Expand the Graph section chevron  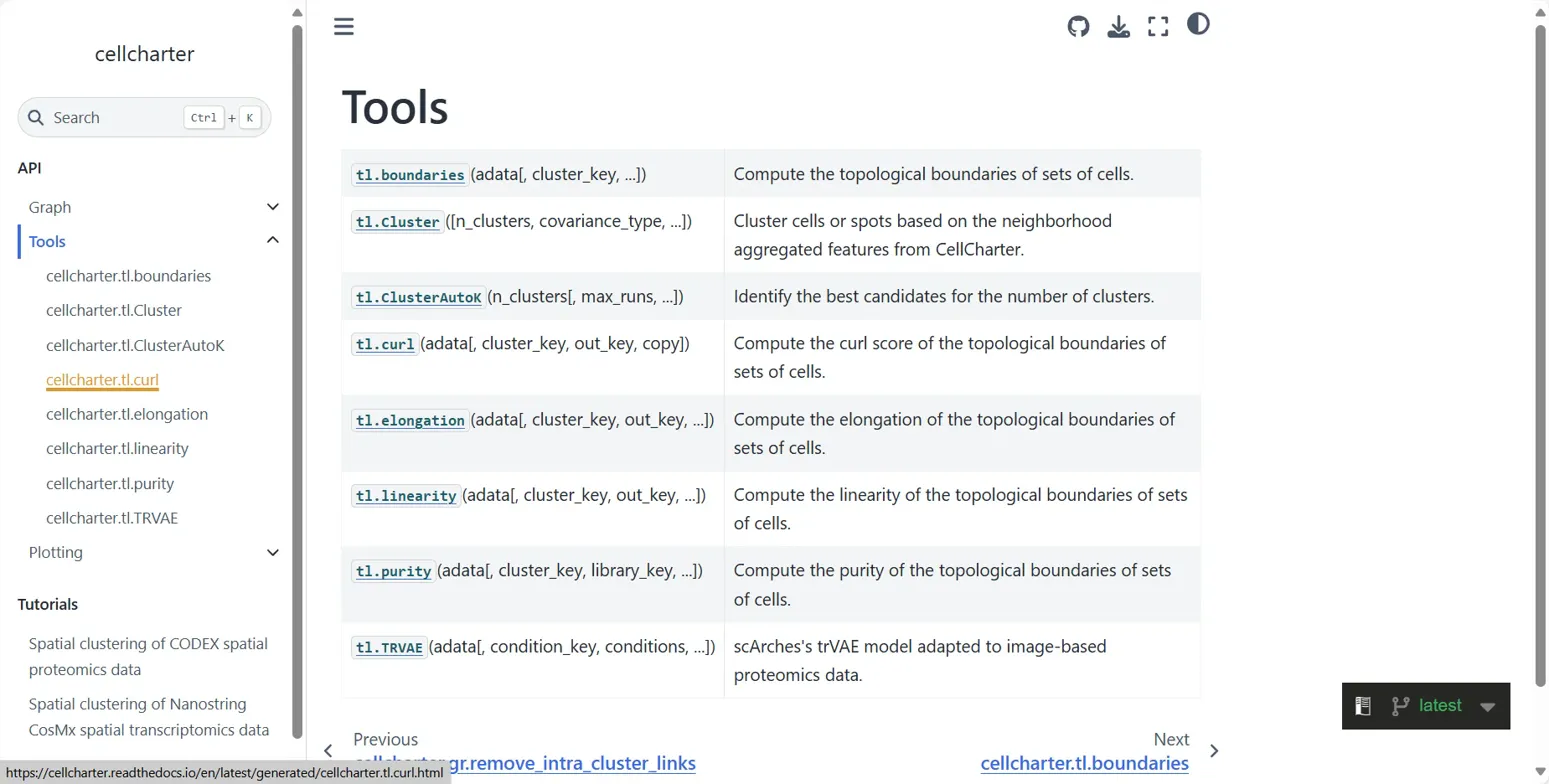[x=272, y=207]
